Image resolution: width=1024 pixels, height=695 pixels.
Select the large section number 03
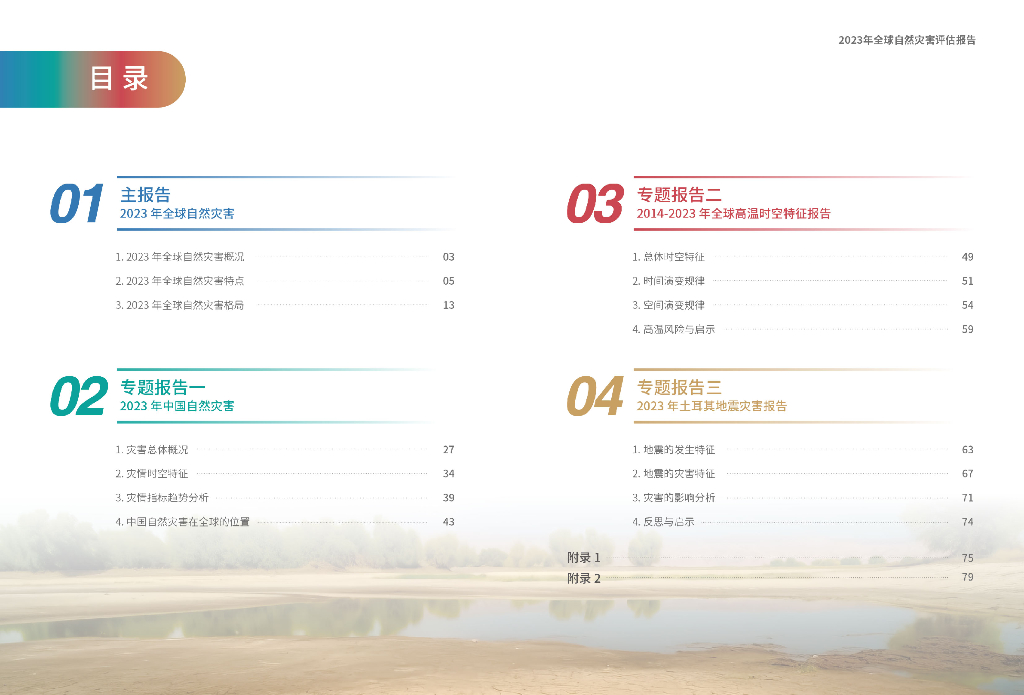pos(595,204)
